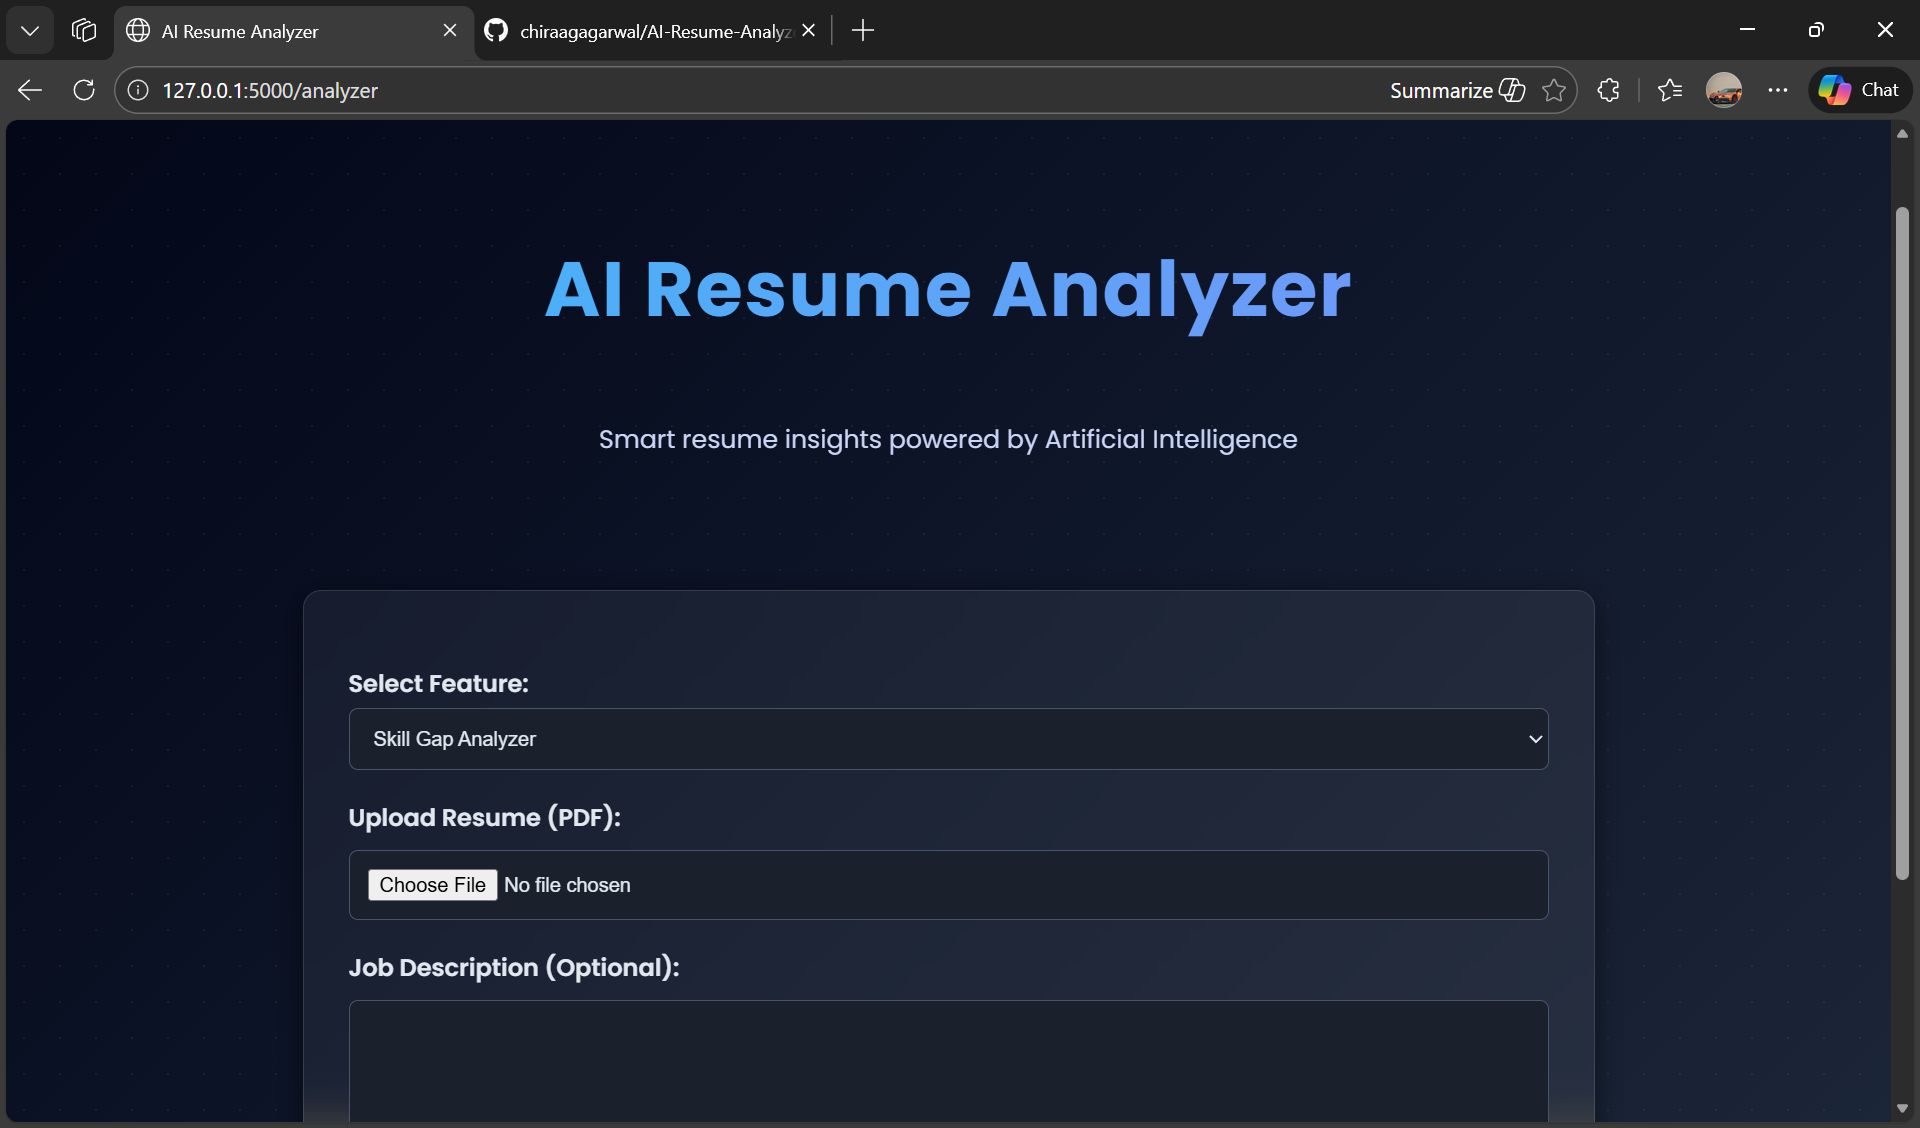Open the tab workspaces icon
Screen dimensions: 1920x1128
(x=84, y=30)
